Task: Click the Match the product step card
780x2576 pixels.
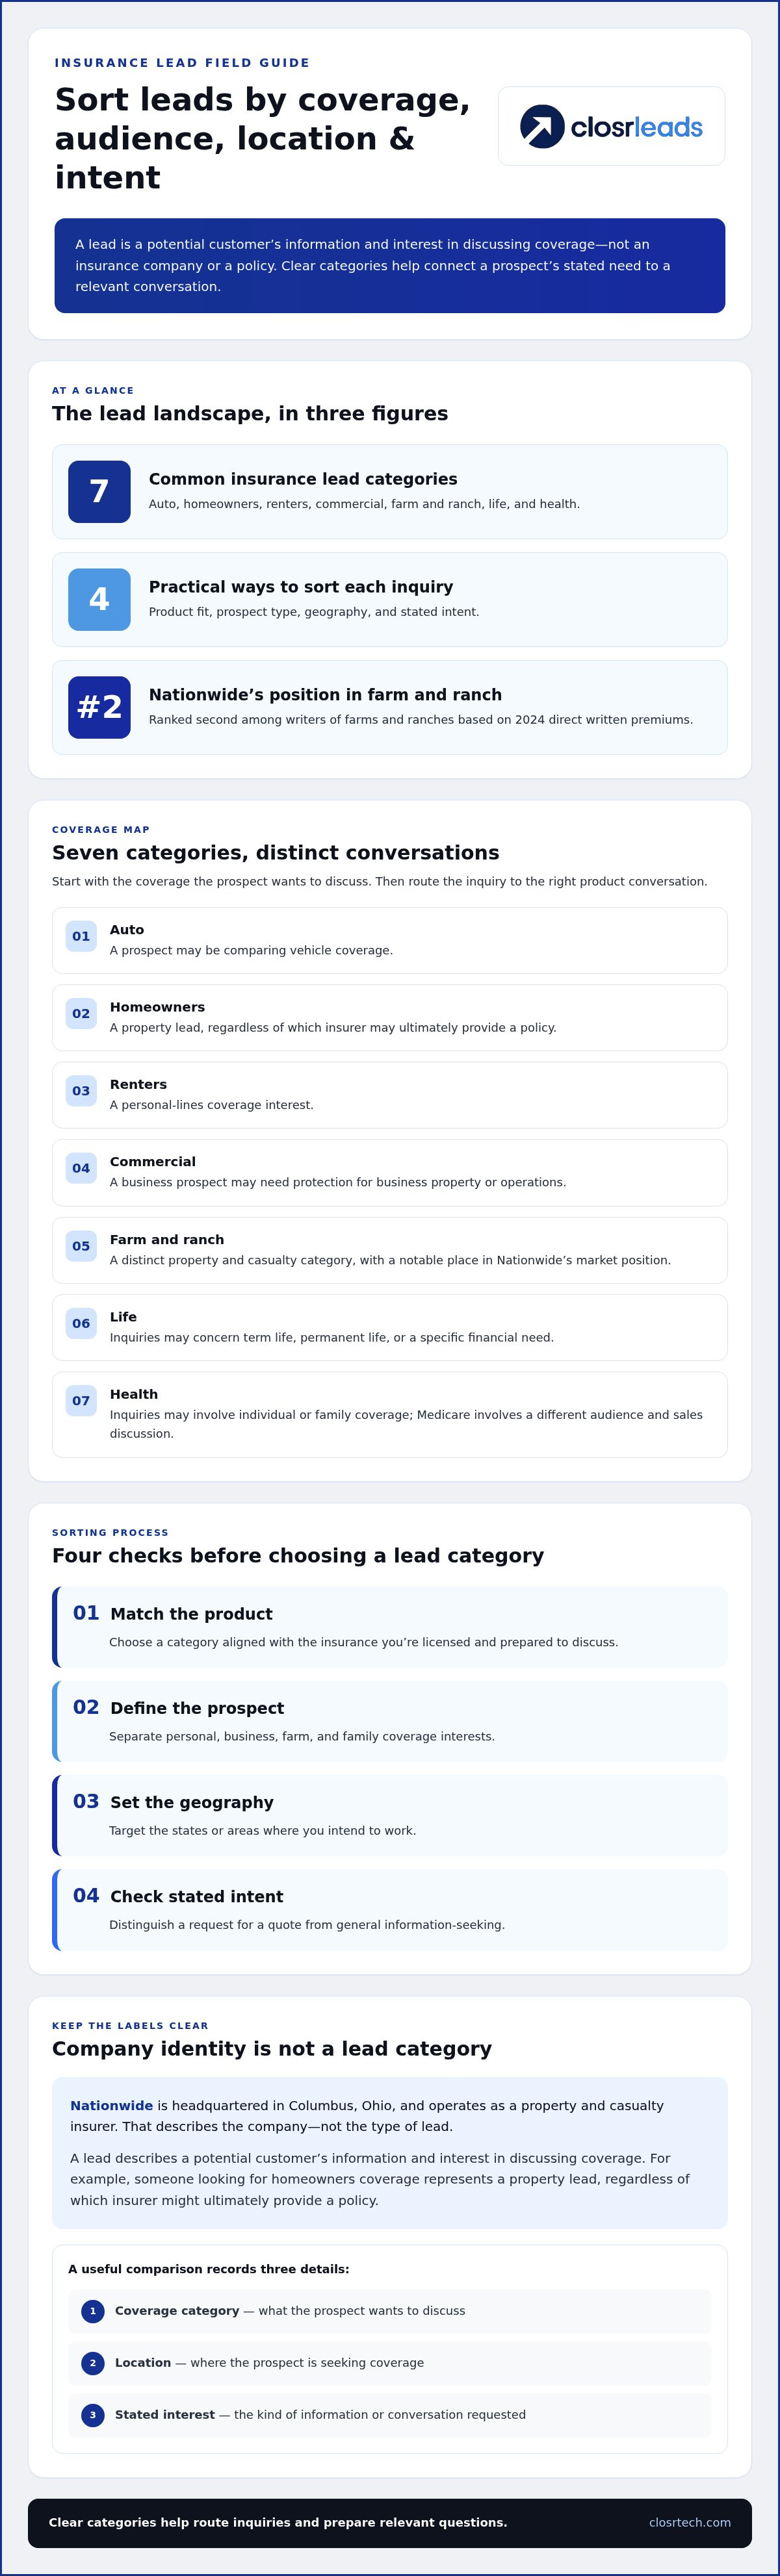Action: (390, 1627)
